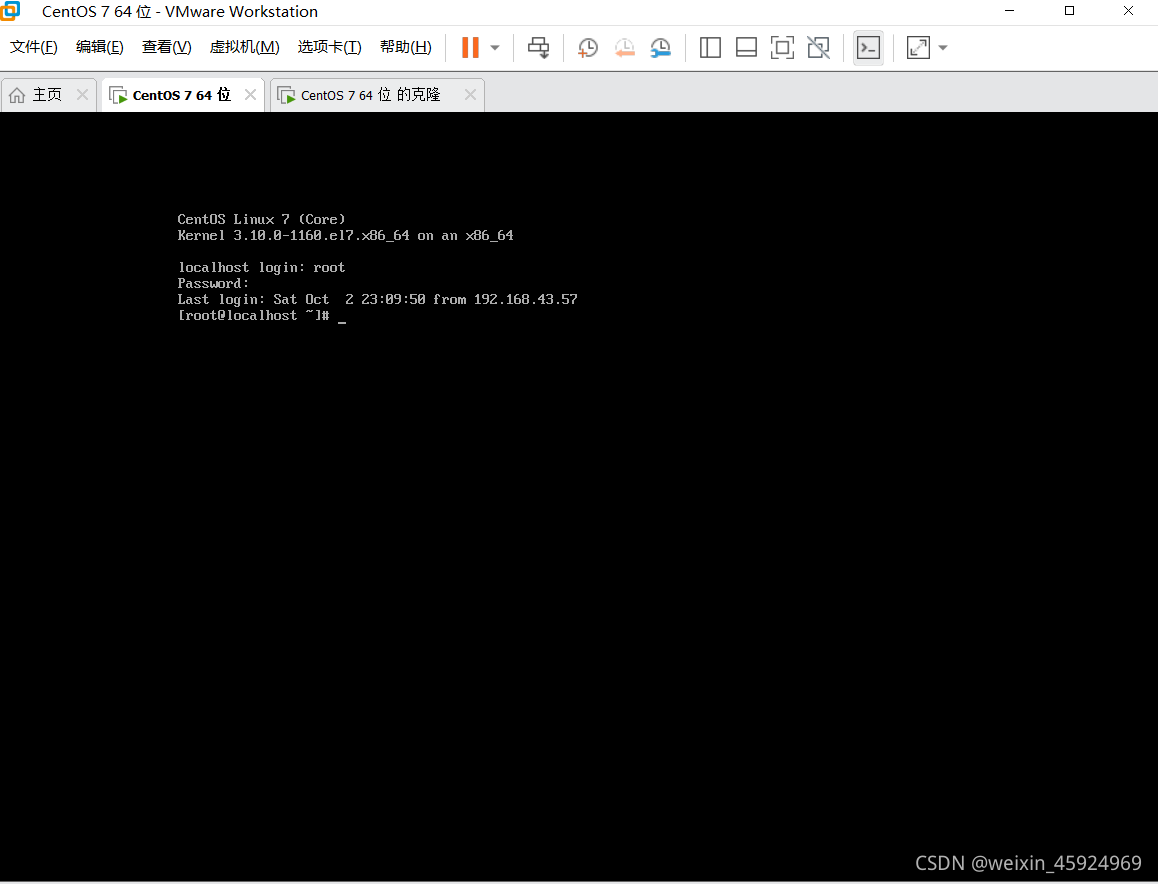Open the 文件(F) menu
This screenshot has width=1158, height=884.
(33, 47)
